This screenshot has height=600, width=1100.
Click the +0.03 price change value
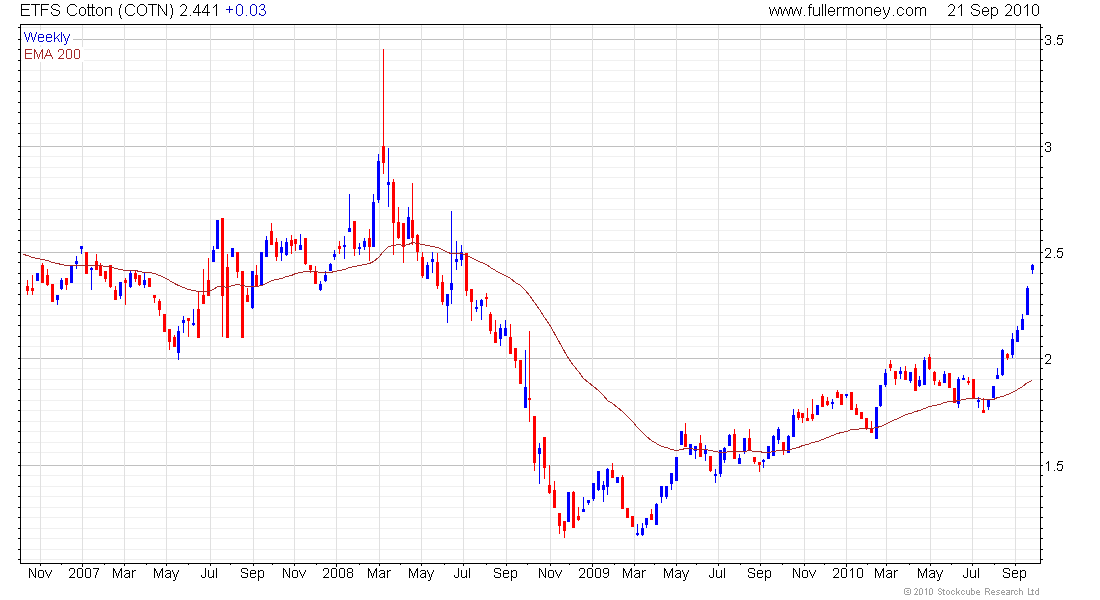pyautogui.click(x=246, y=11)
